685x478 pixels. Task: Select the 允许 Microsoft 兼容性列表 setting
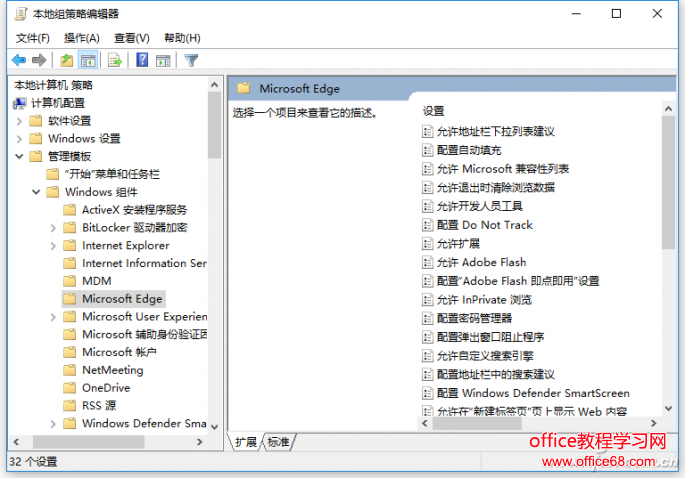(495, 169)
